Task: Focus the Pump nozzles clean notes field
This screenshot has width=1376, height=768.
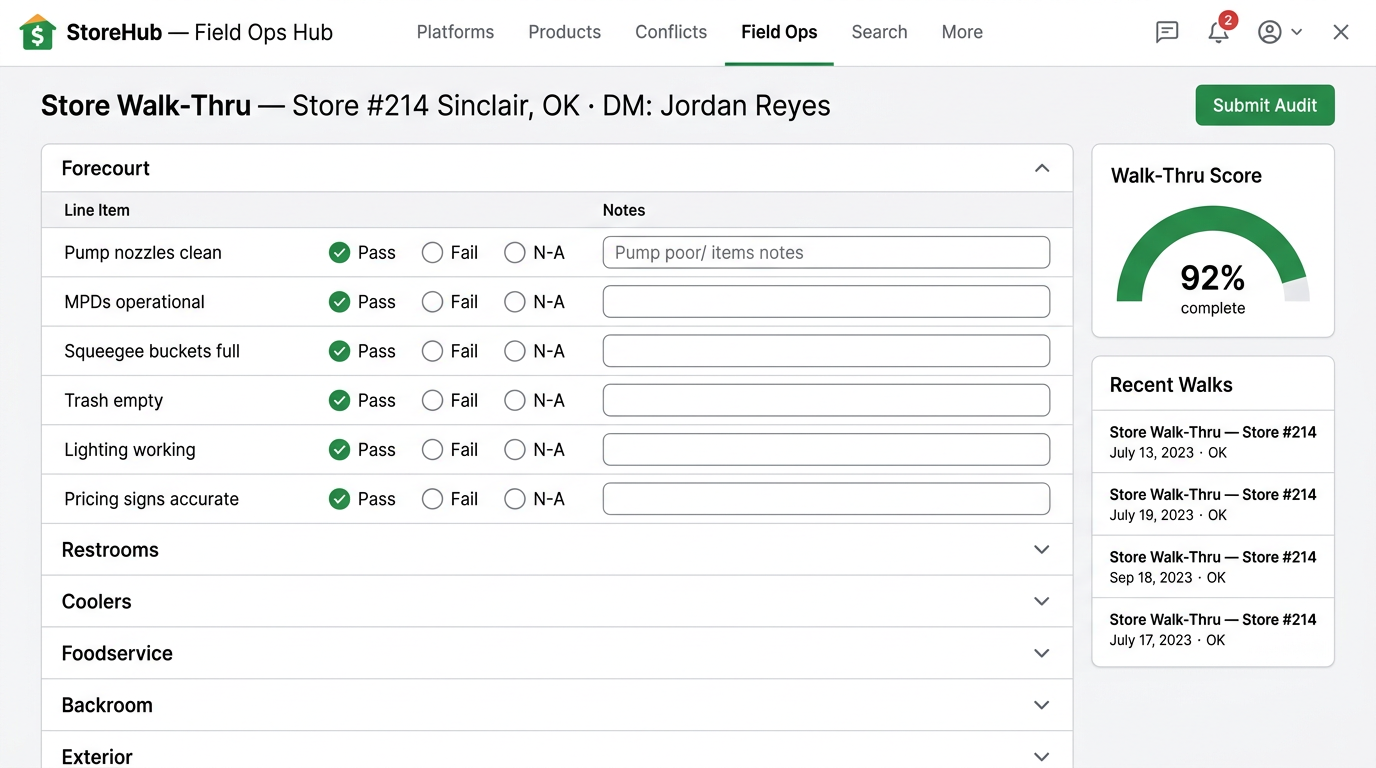Action: pos(826,253)
